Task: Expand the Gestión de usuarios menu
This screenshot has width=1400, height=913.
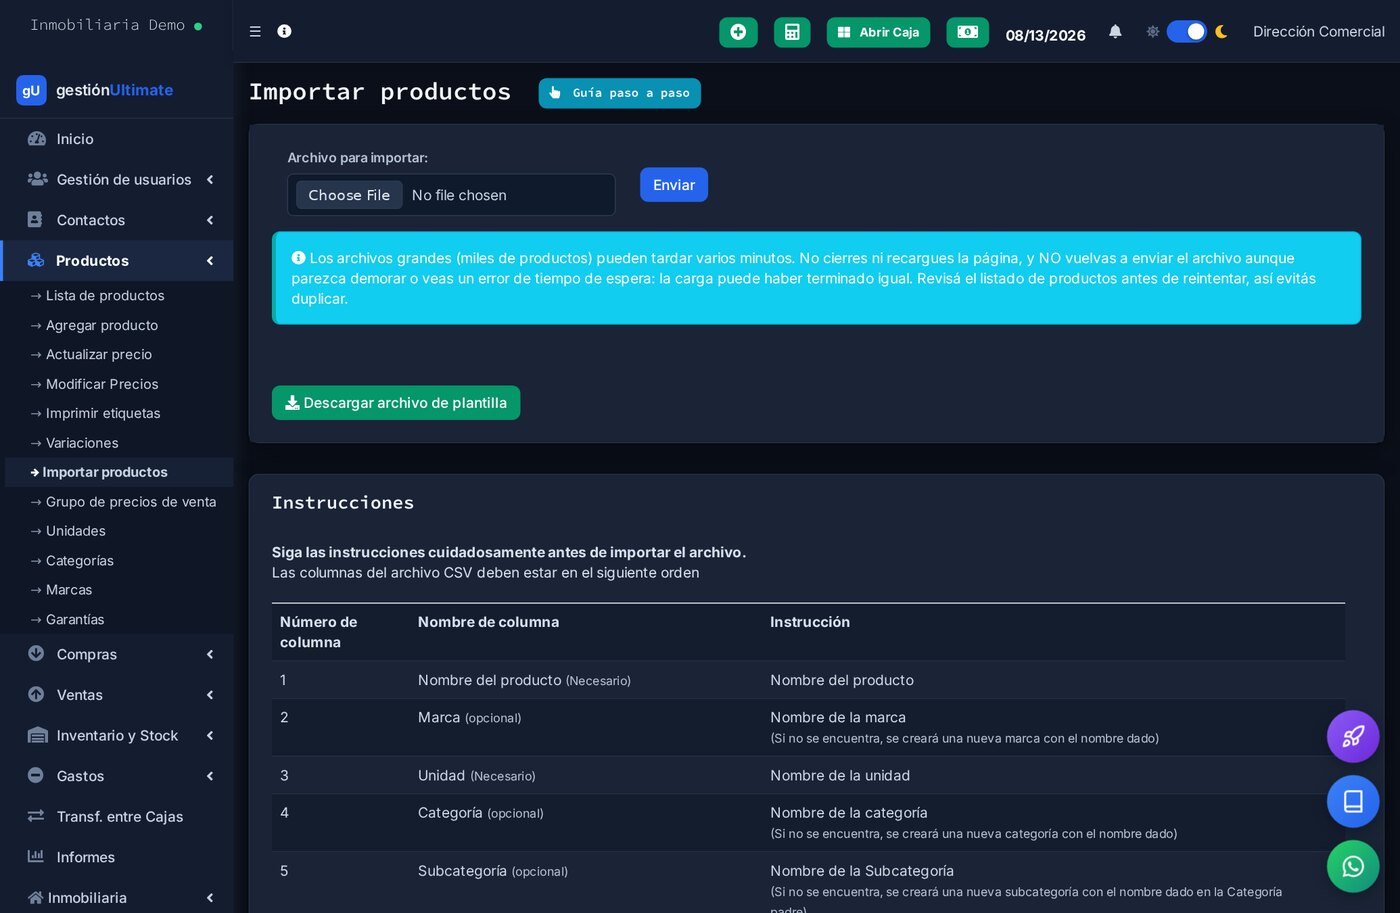Action: click(117, 180)
